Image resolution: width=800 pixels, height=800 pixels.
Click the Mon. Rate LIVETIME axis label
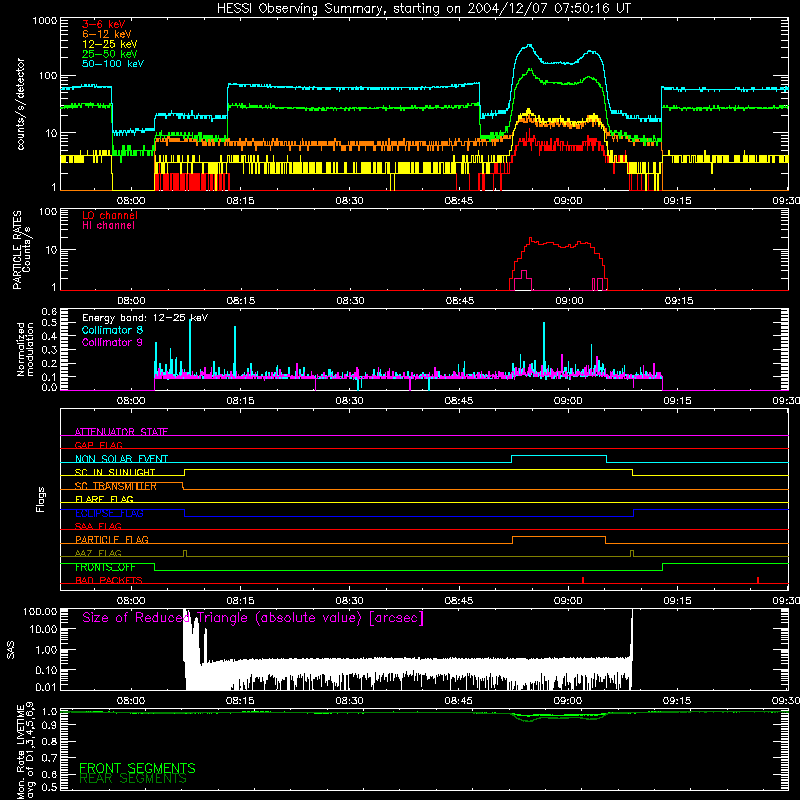[25, 750]
